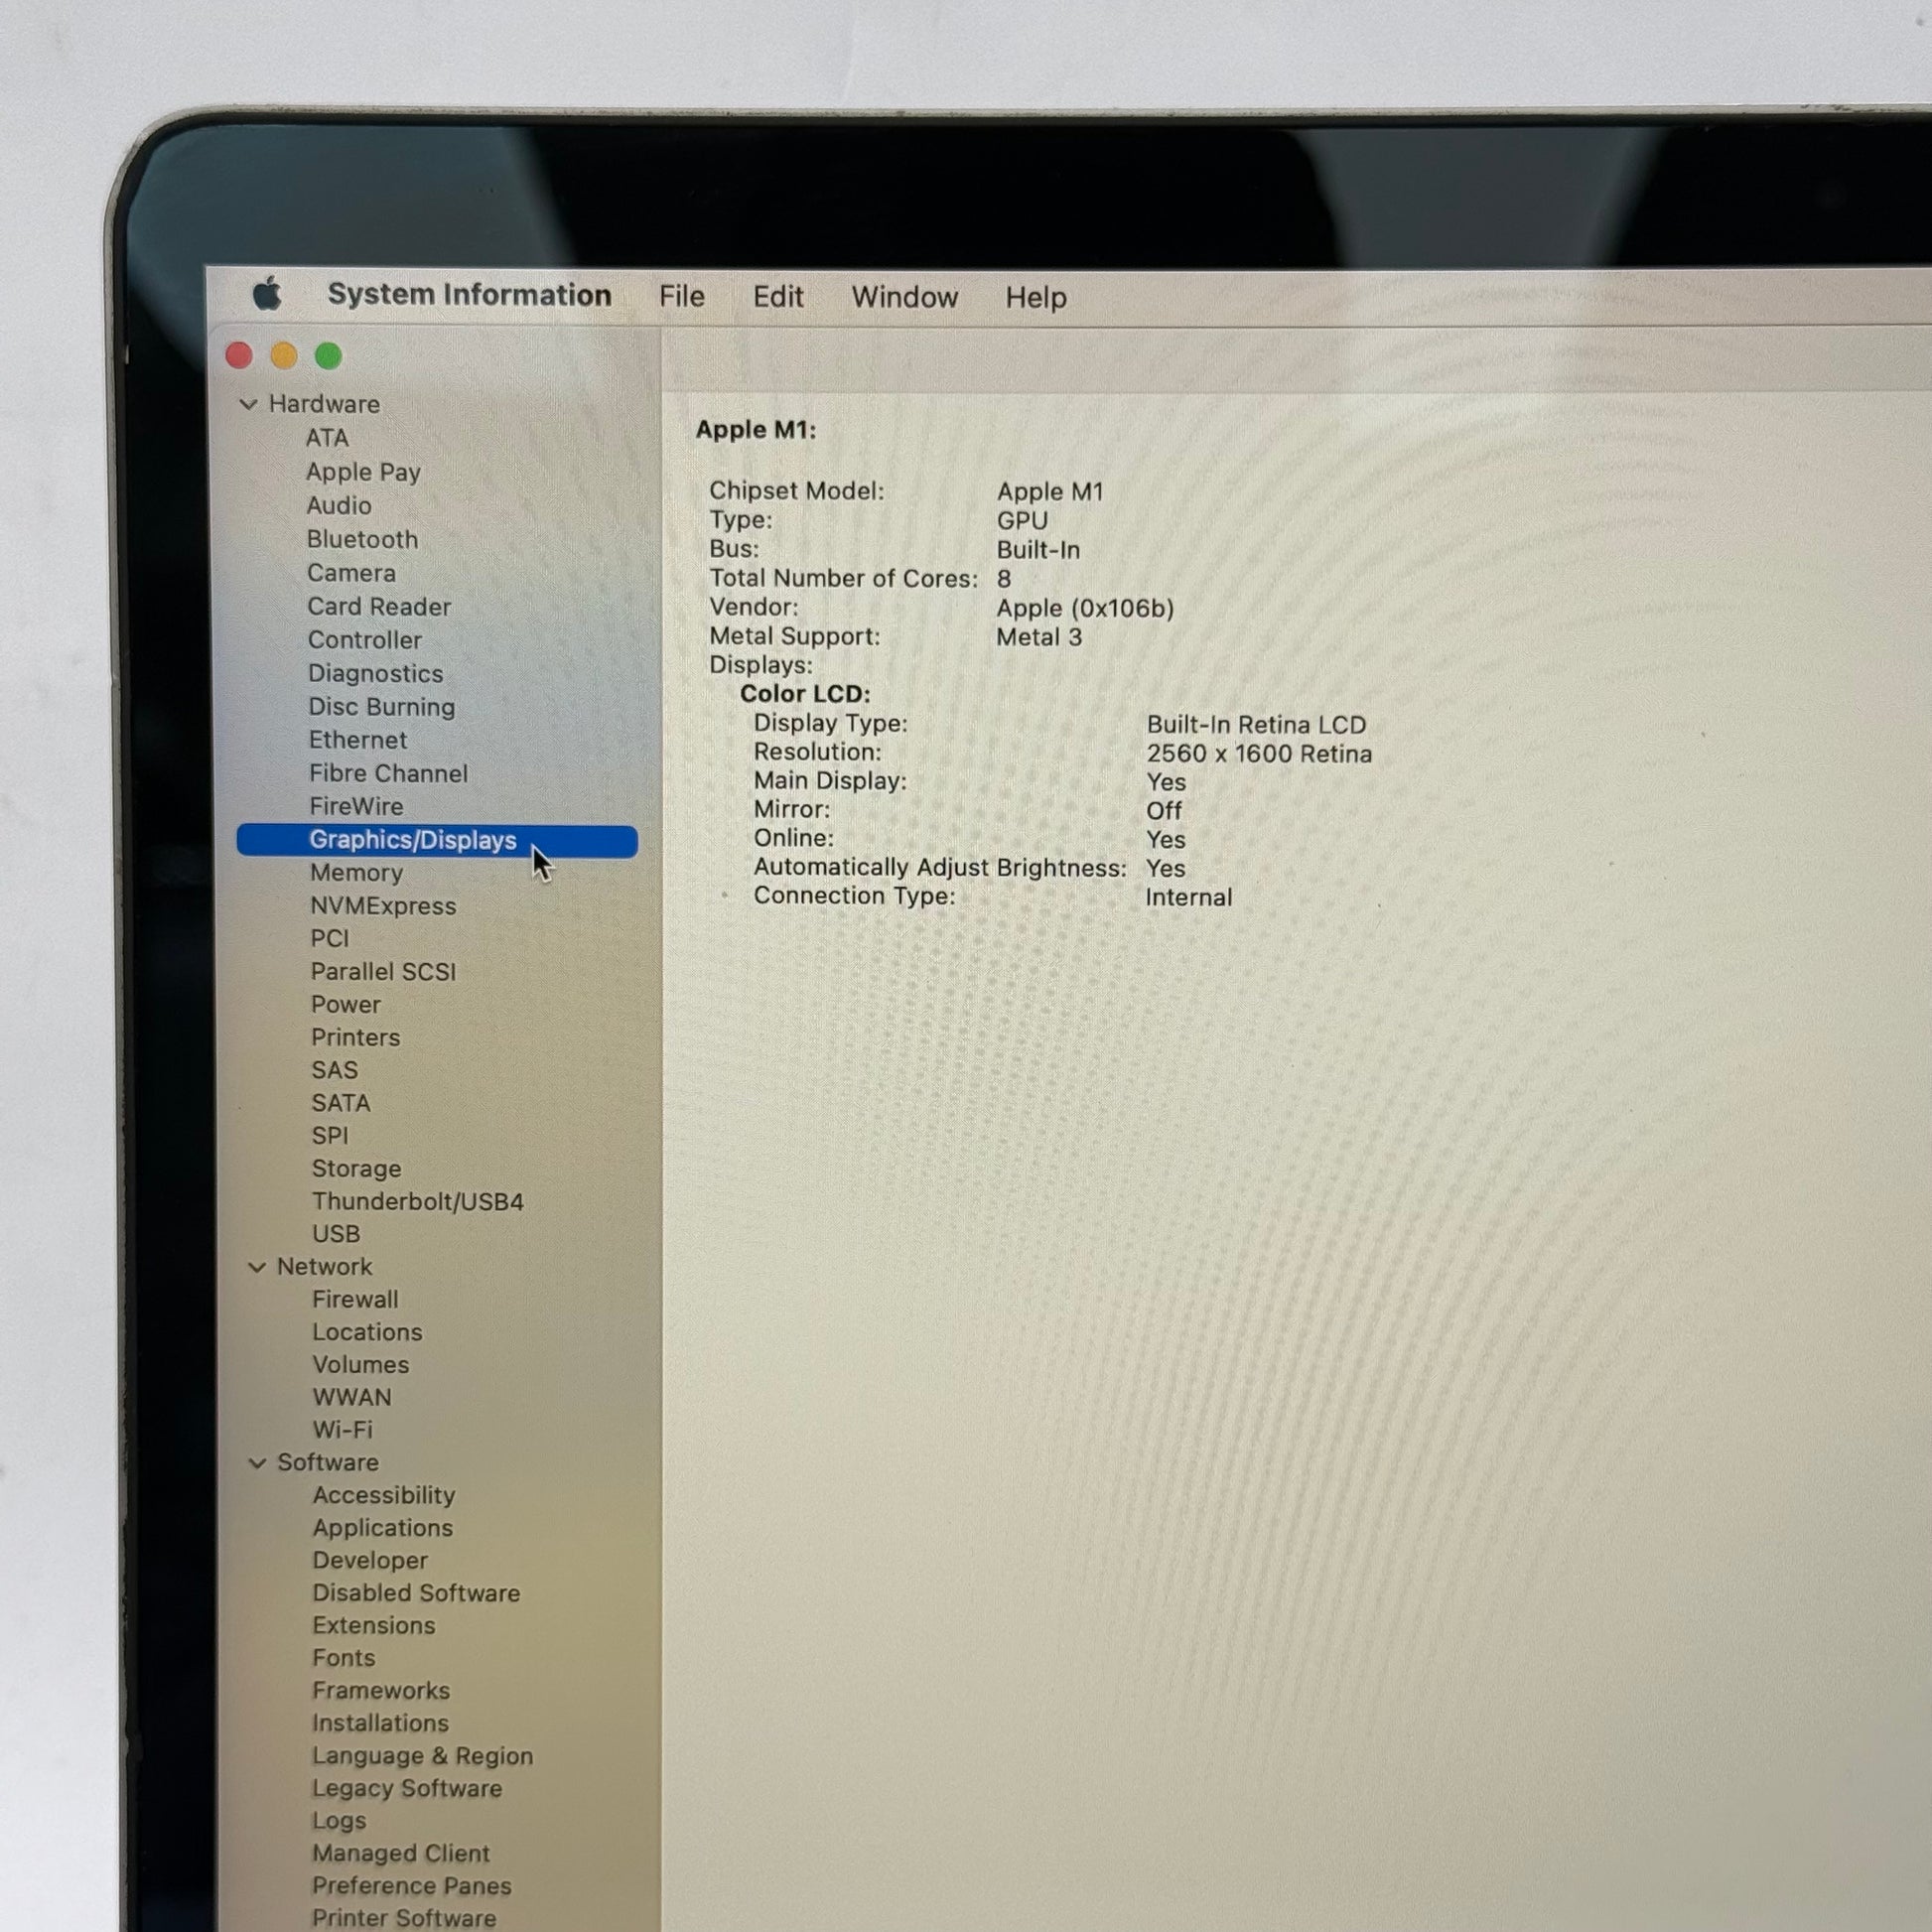Select Firewall under Network

tap(355, 1300)
